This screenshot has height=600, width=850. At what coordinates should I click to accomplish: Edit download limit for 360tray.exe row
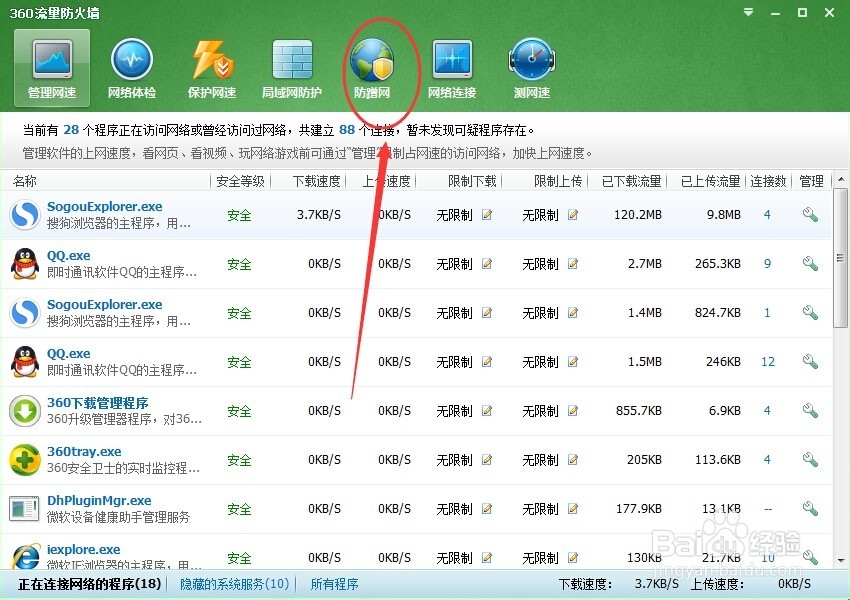point(487,460)
